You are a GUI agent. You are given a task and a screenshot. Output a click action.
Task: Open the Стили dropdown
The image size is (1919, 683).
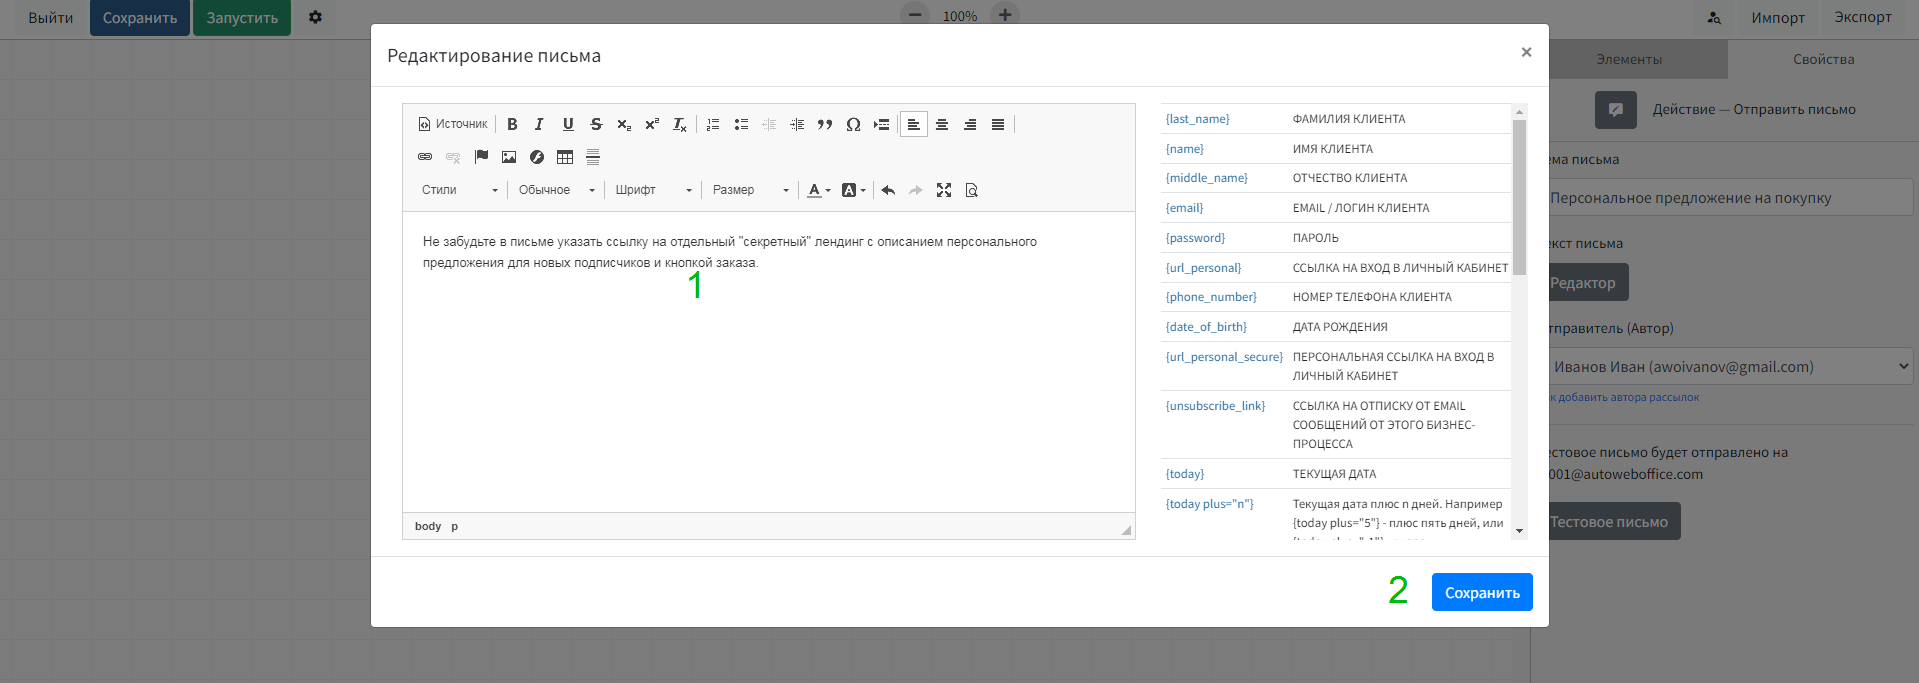click(x=459, y=190)
